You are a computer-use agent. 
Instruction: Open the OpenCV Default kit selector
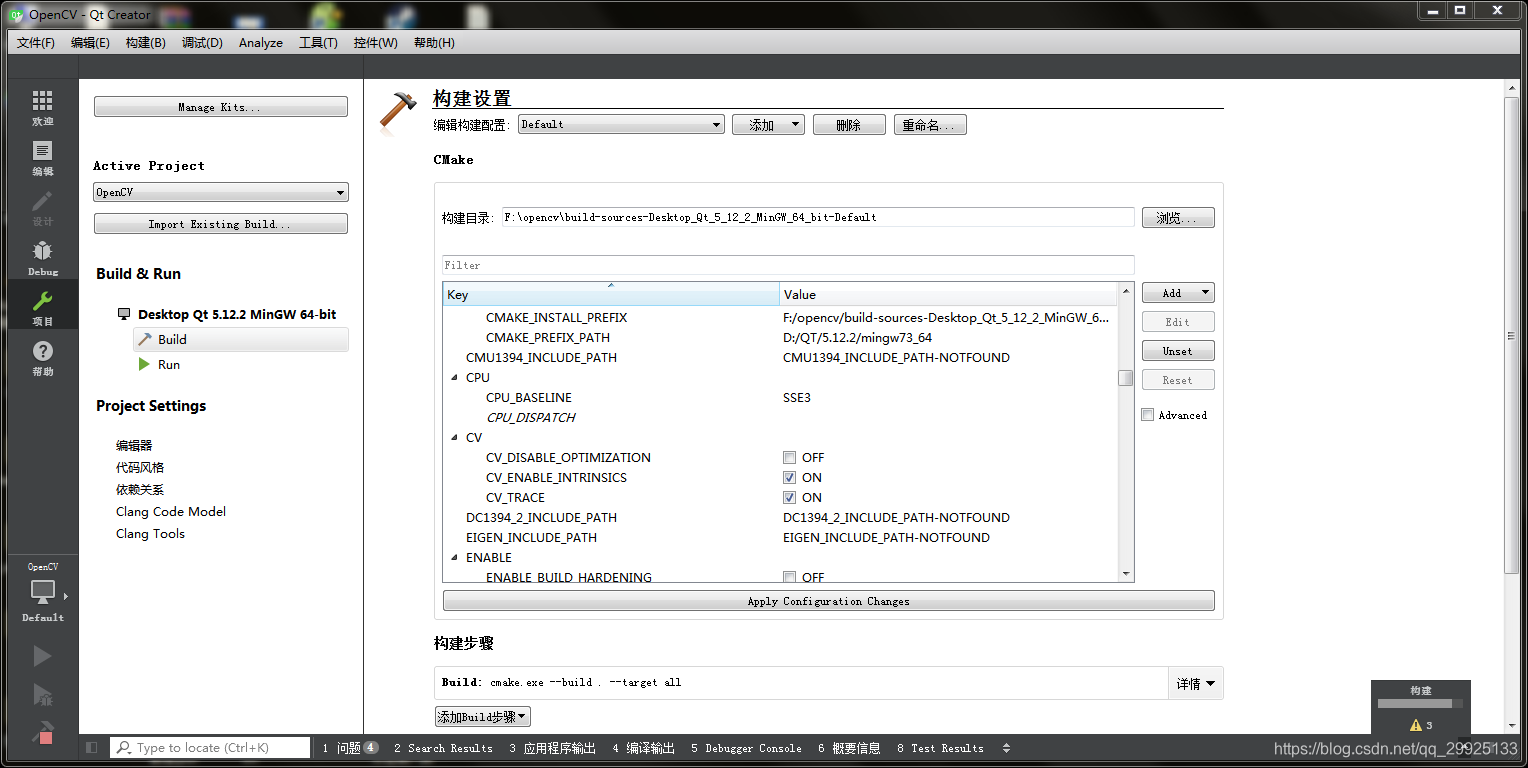[x=42, y=593]
